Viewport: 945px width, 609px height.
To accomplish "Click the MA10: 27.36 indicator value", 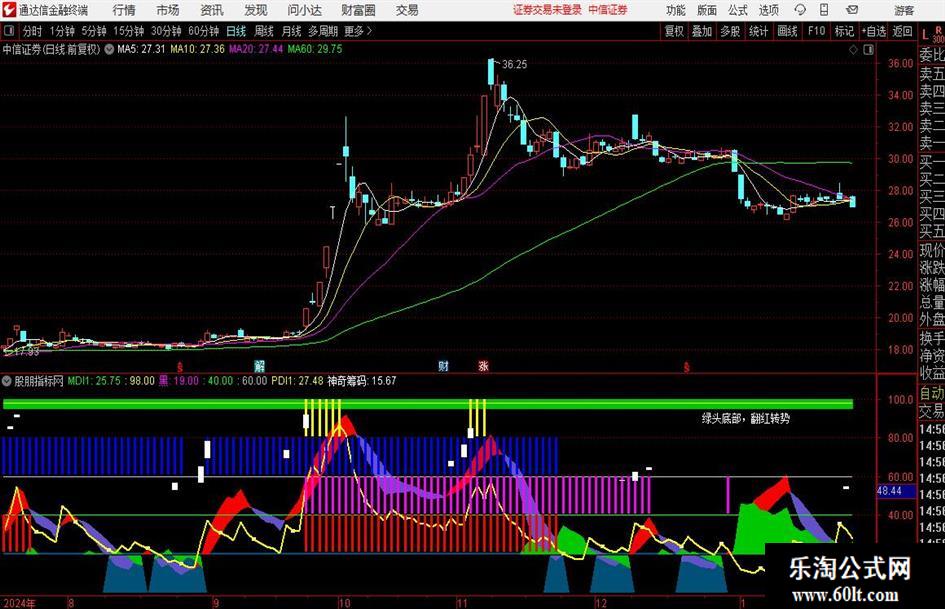I will (x=197, y=49).
